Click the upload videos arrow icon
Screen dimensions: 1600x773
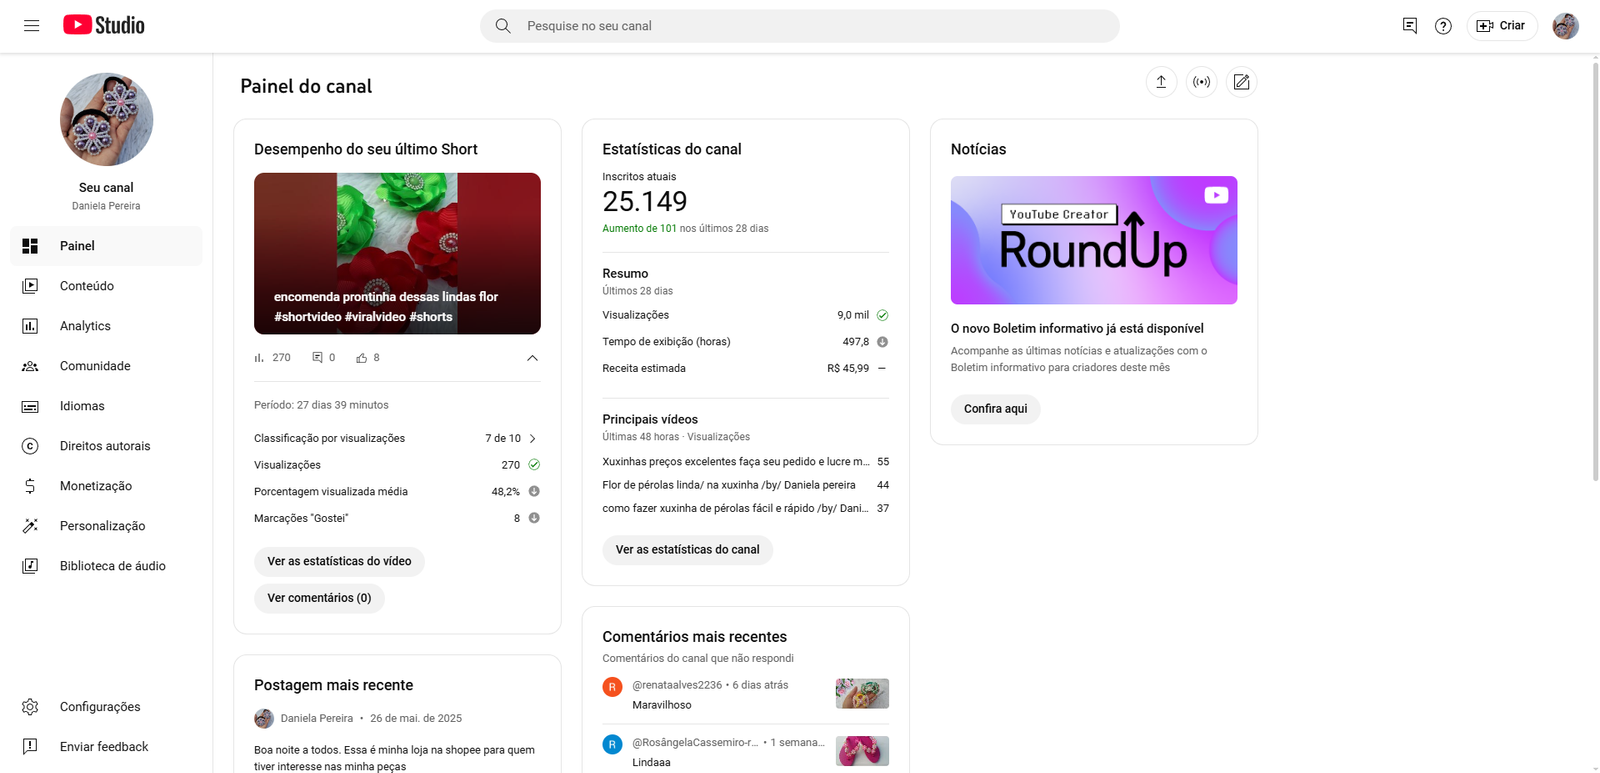tap(1161, 82)
